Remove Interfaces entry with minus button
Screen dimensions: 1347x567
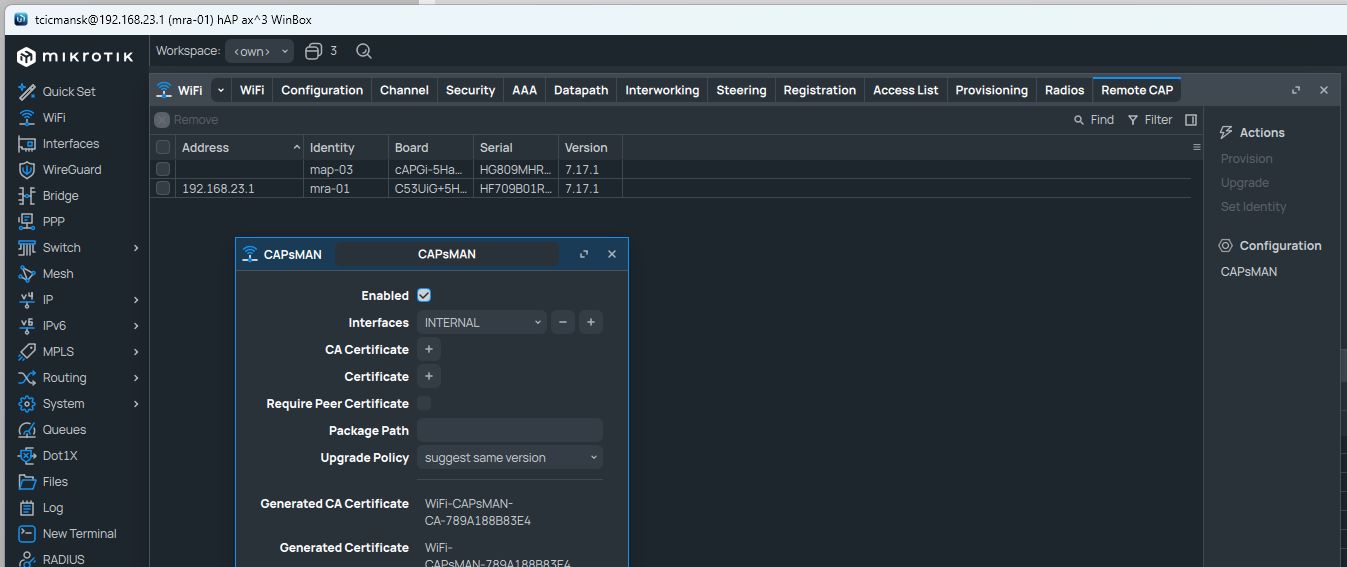563,322
